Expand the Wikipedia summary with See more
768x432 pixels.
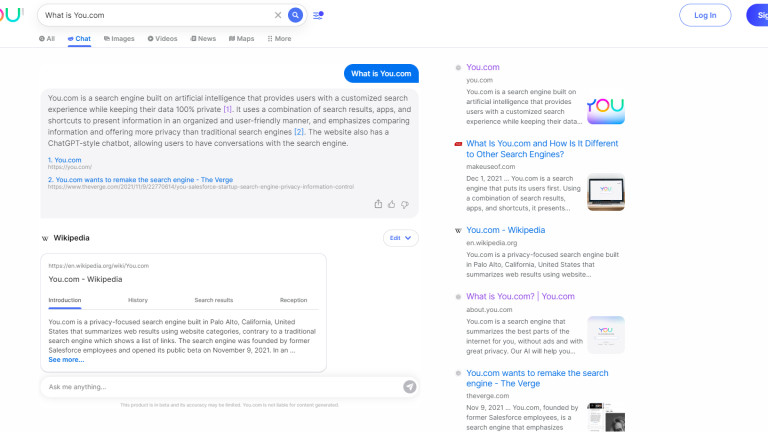tap(66, 359)
